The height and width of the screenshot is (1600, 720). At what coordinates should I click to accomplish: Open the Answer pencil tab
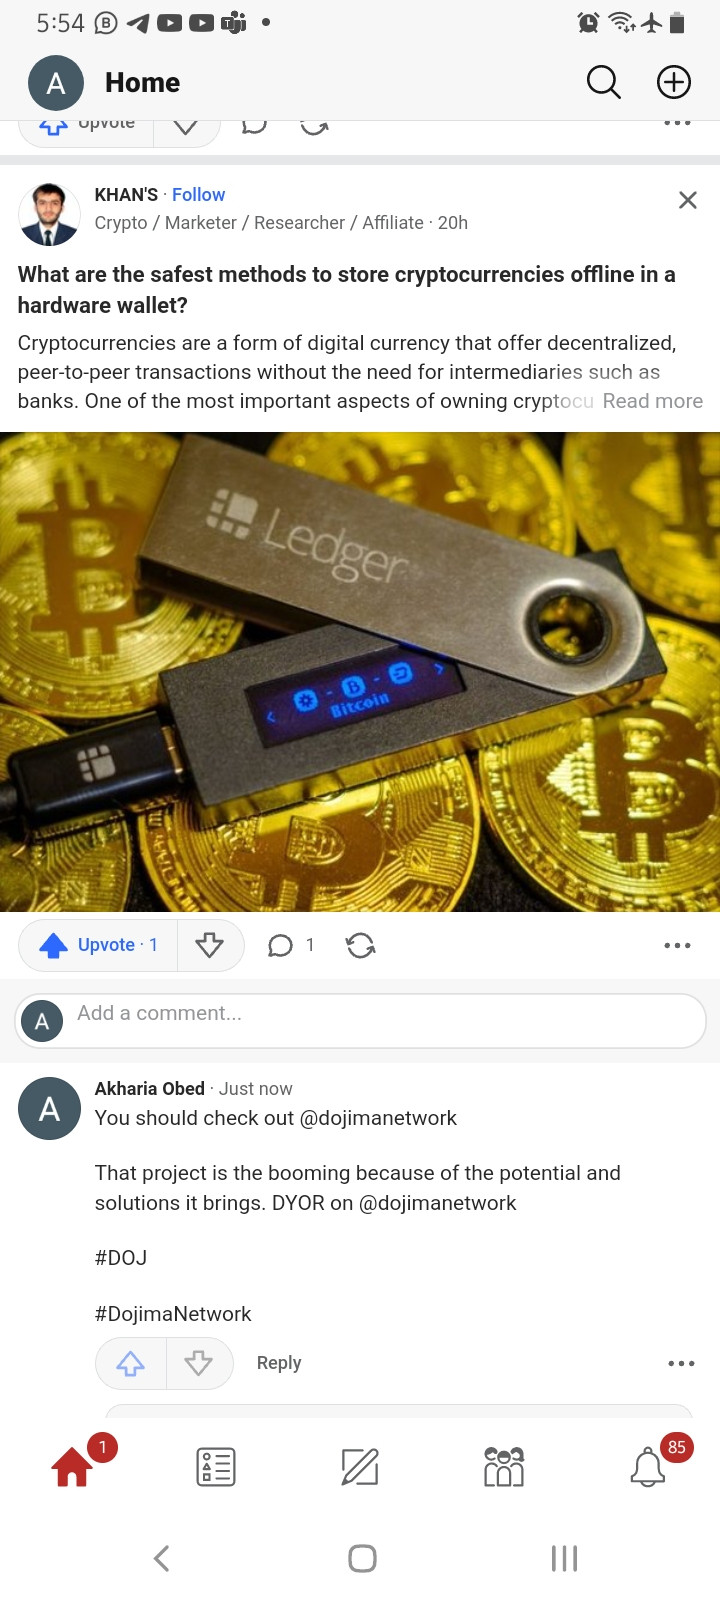[360, 1467]
